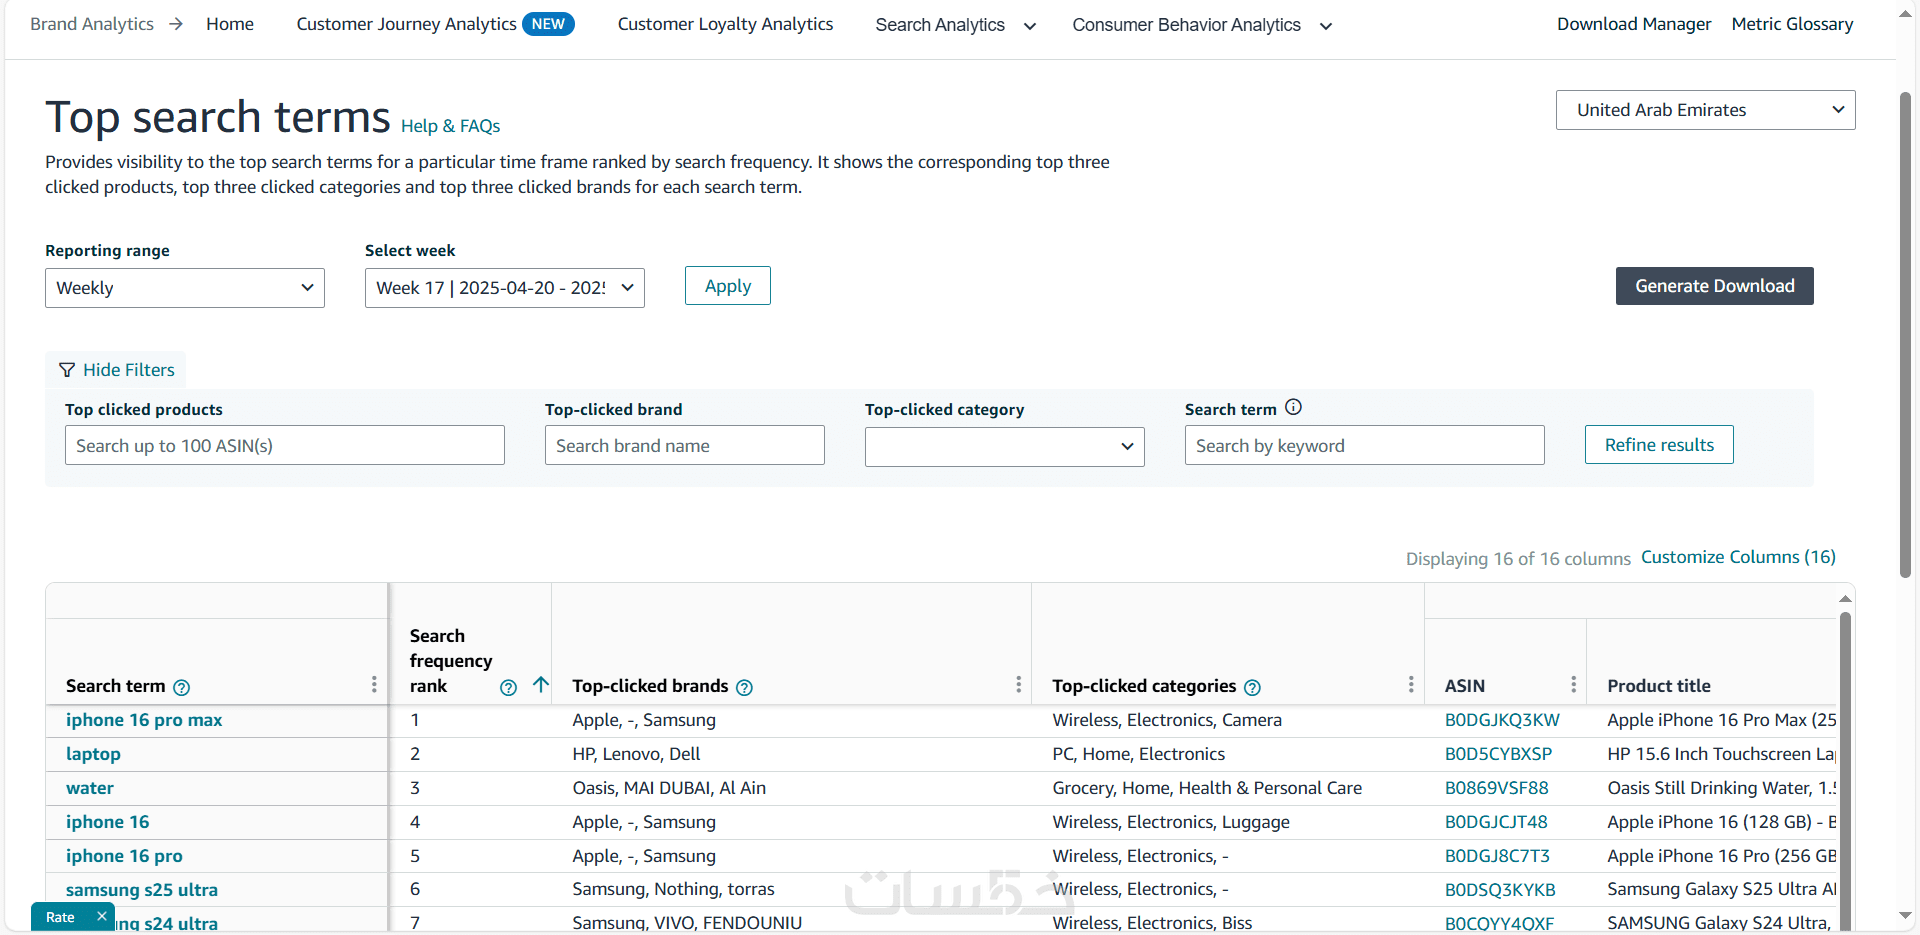
Task: Click the Generate Download button
Action: pyautogui.click(x=1715, y=286)
